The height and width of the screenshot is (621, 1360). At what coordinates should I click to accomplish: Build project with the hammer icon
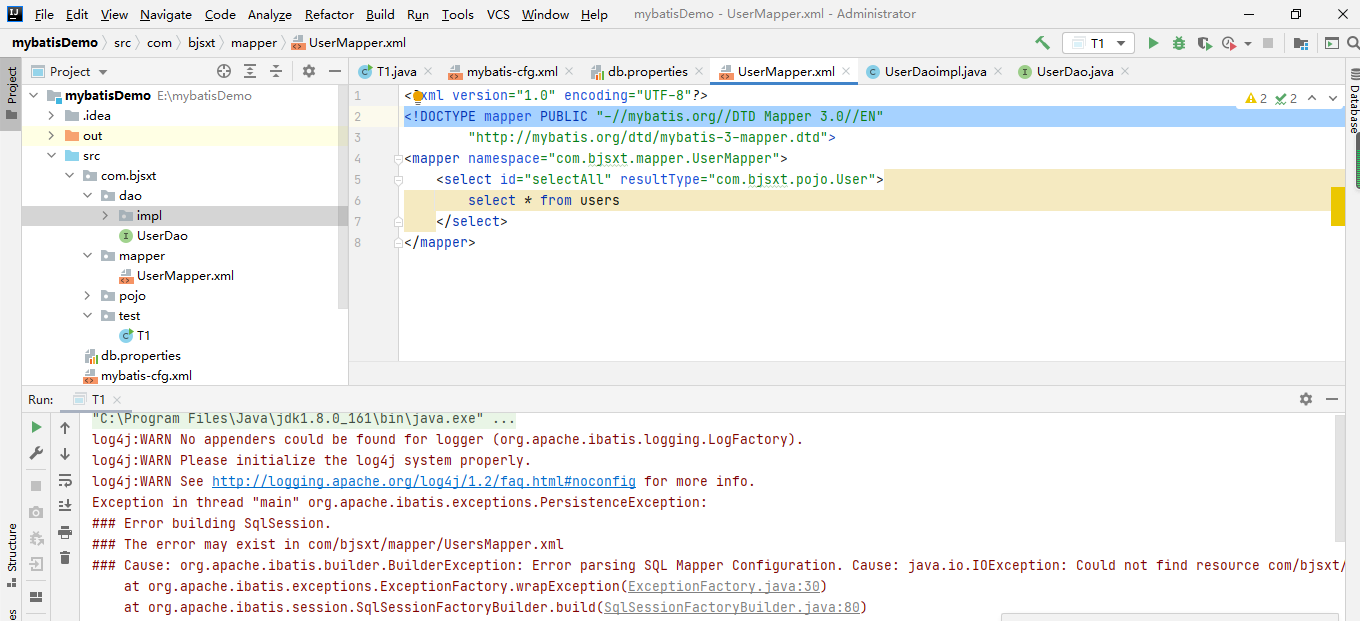1042,43
